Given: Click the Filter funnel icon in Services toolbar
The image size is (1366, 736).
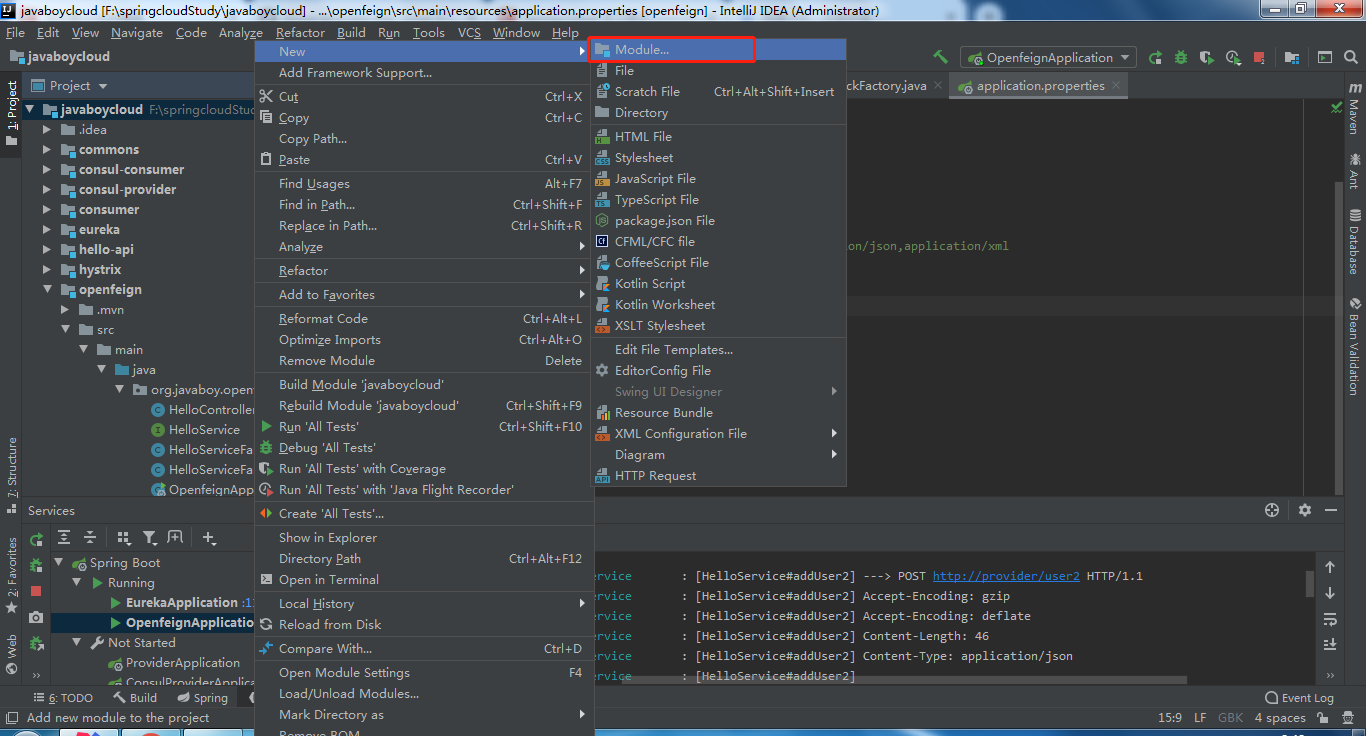Looking at the screenshot, I should point(149,538).
